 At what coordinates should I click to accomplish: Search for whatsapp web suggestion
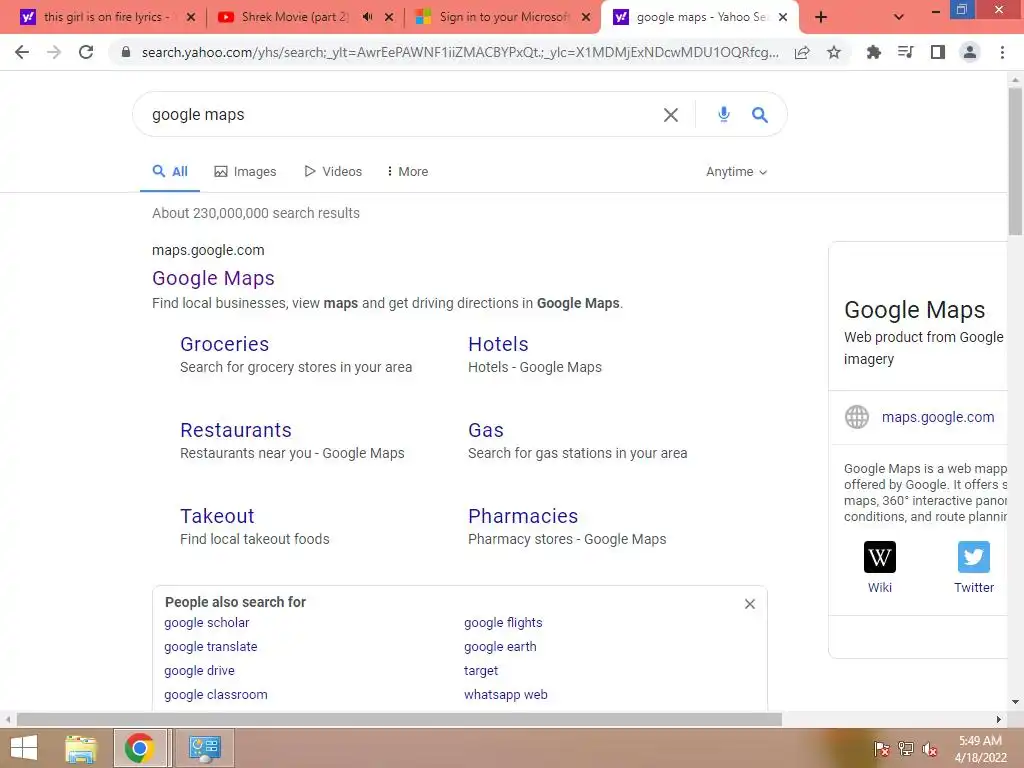point(505,695)
